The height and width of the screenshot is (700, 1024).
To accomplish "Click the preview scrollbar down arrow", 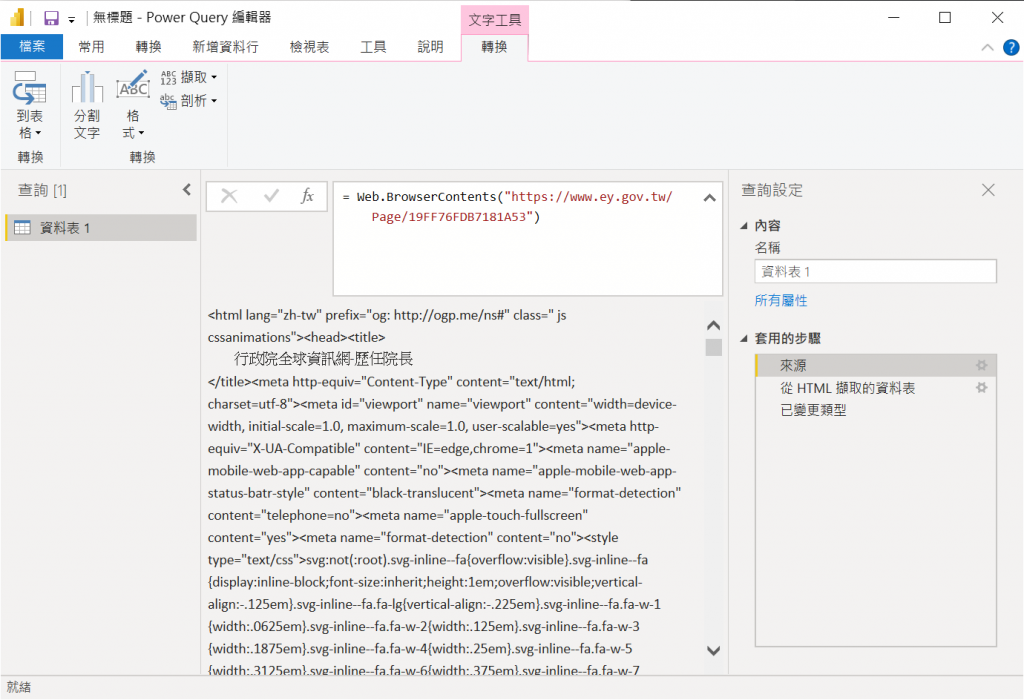I will click(714, 650).
